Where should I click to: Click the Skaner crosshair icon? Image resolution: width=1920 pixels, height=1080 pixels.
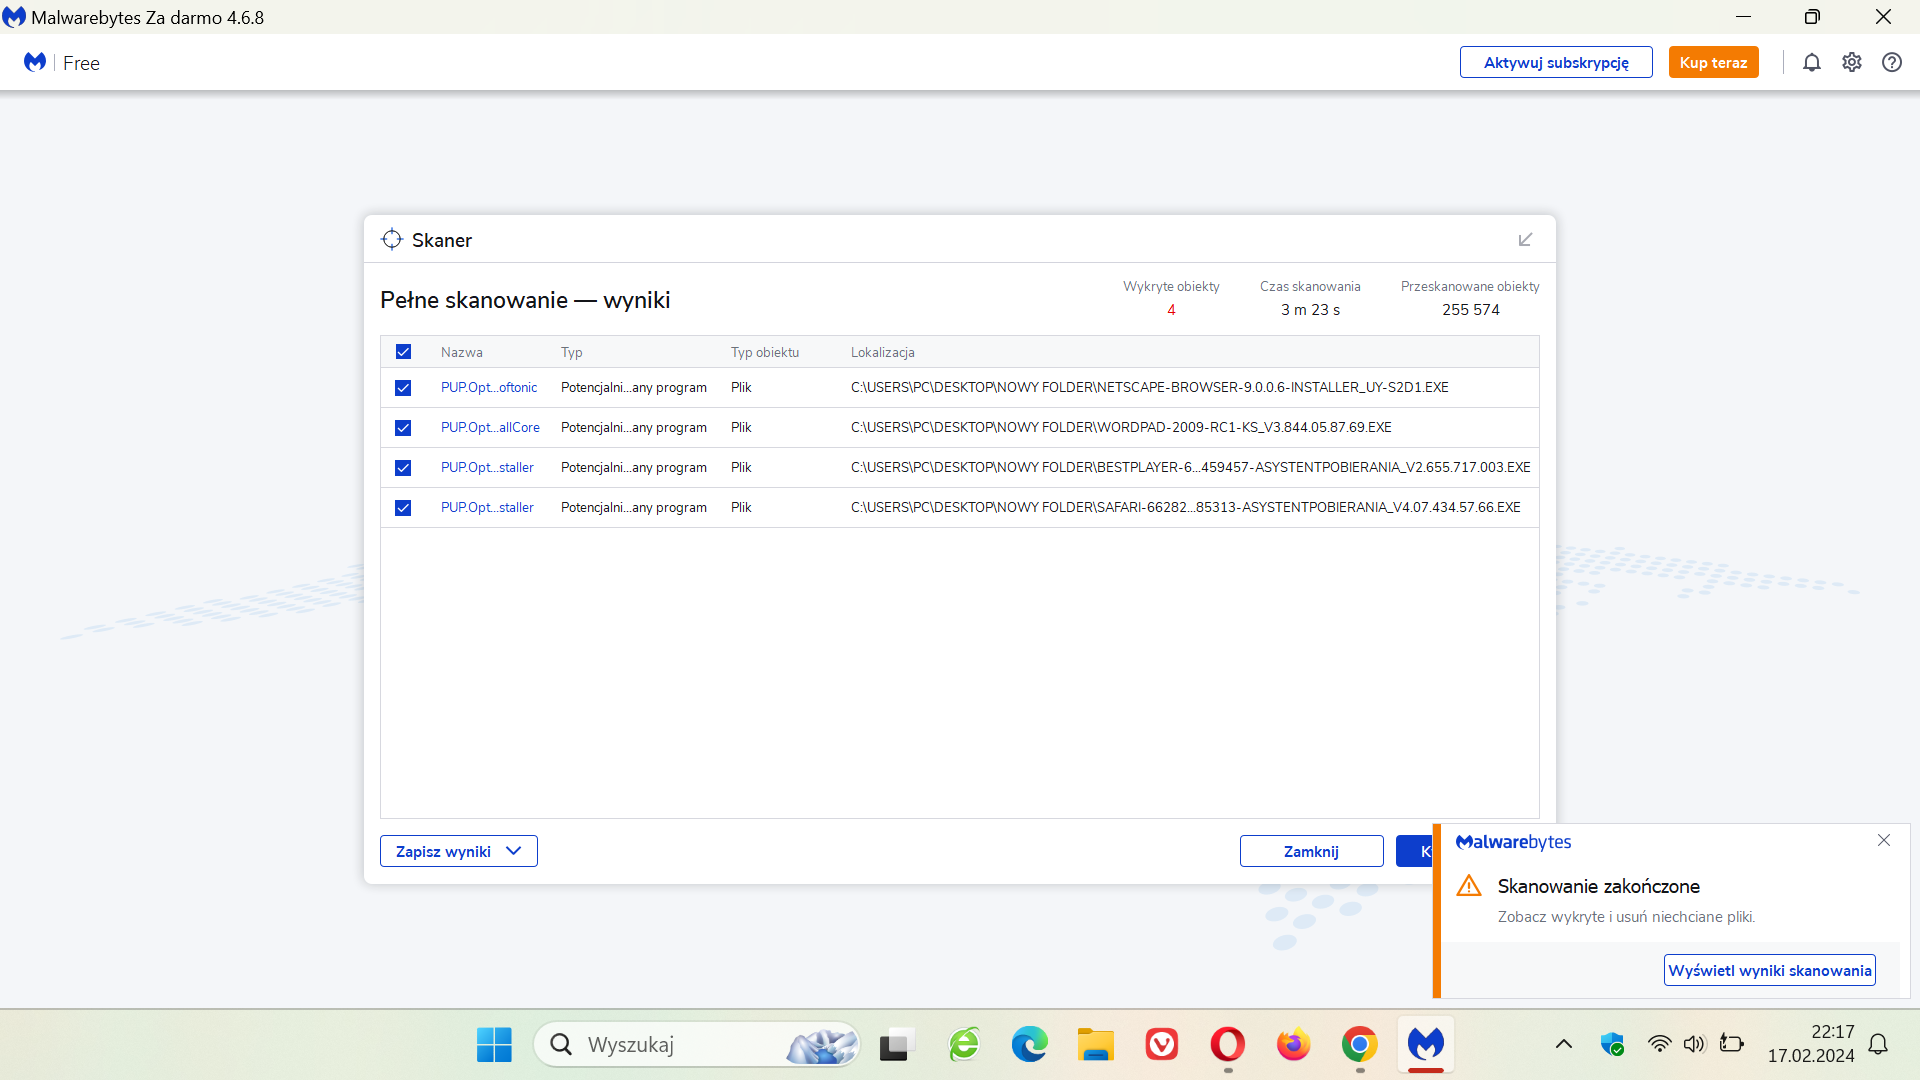pos(392,240)
